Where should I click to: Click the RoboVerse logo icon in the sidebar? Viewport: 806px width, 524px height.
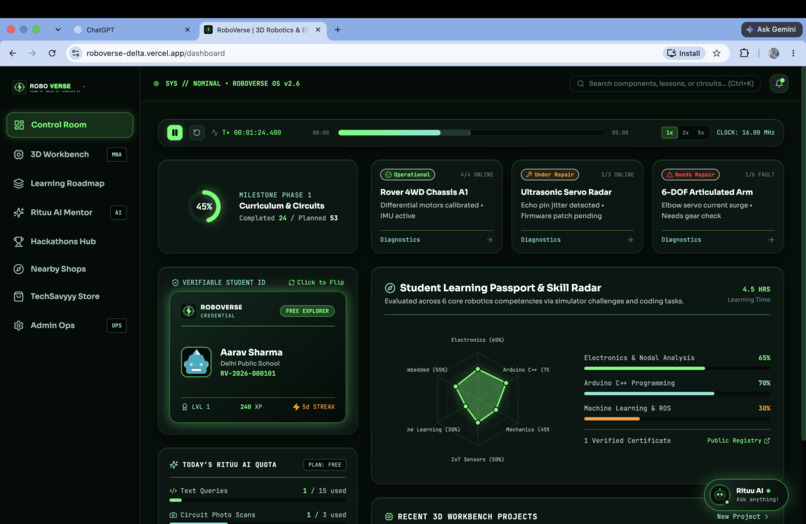tap(19, 87)
